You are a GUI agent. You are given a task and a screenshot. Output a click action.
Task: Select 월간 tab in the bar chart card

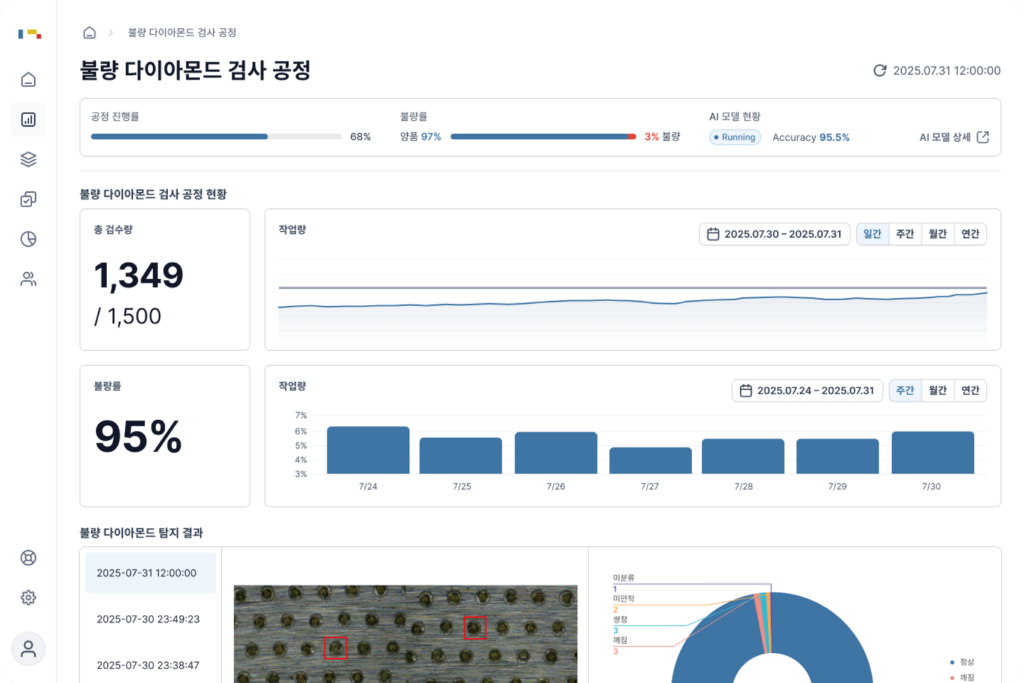938,390
